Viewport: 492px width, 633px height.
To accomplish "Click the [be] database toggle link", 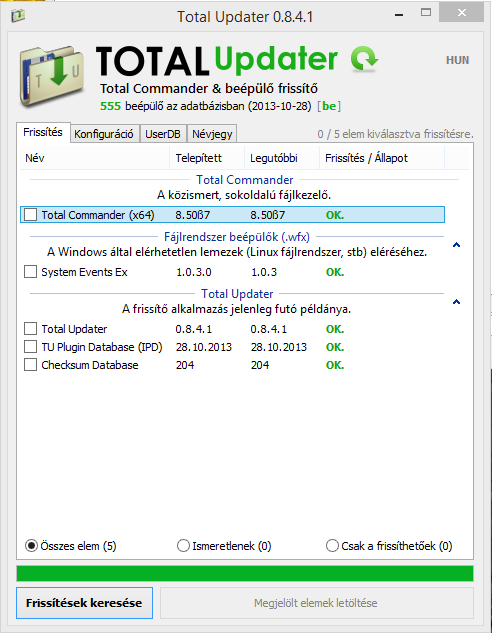I will coord(329,106).
